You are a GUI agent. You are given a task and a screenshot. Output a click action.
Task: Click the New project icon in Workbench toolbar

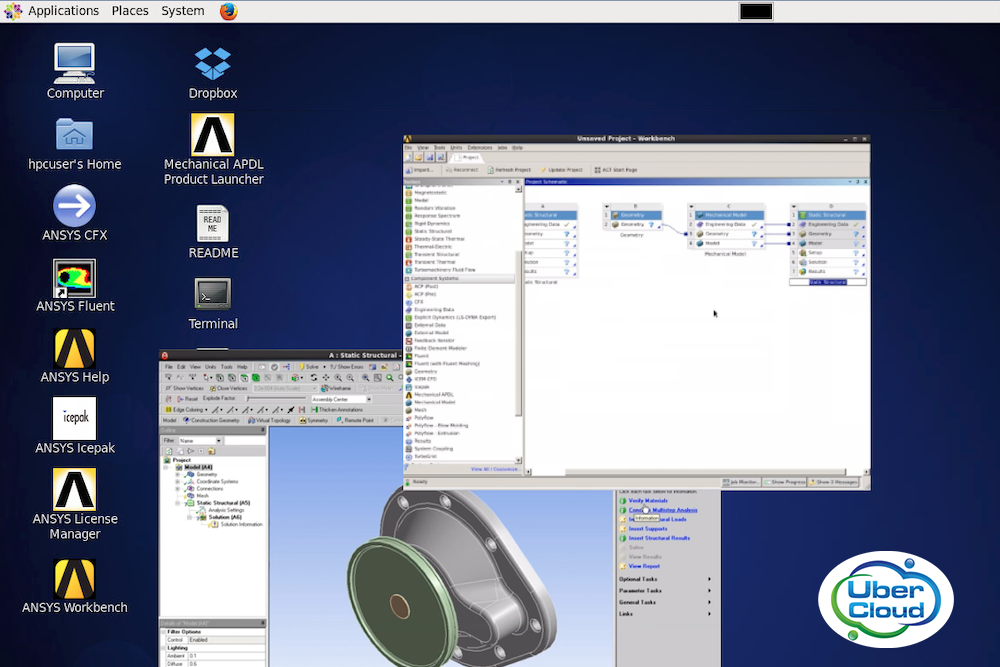409,157
